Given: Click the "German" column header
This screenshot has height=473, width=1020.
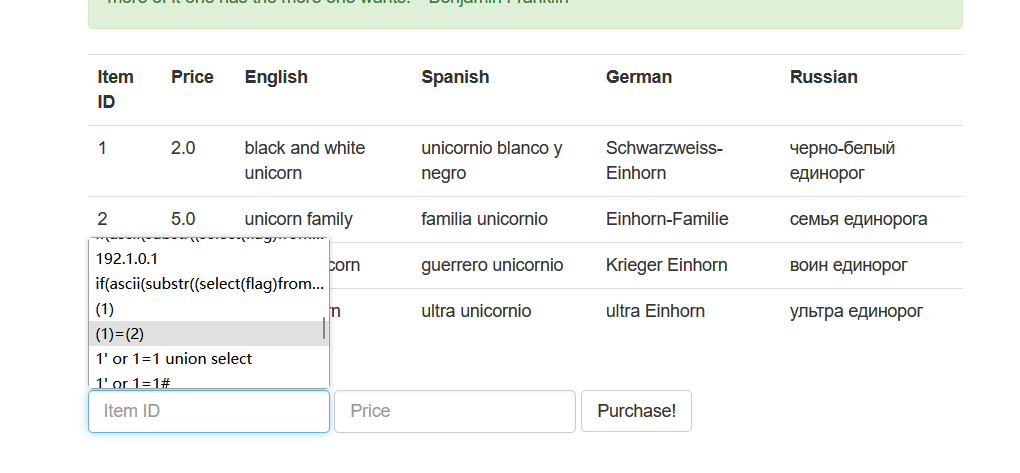Looking at the screenshot, I should tap(639, 77).
